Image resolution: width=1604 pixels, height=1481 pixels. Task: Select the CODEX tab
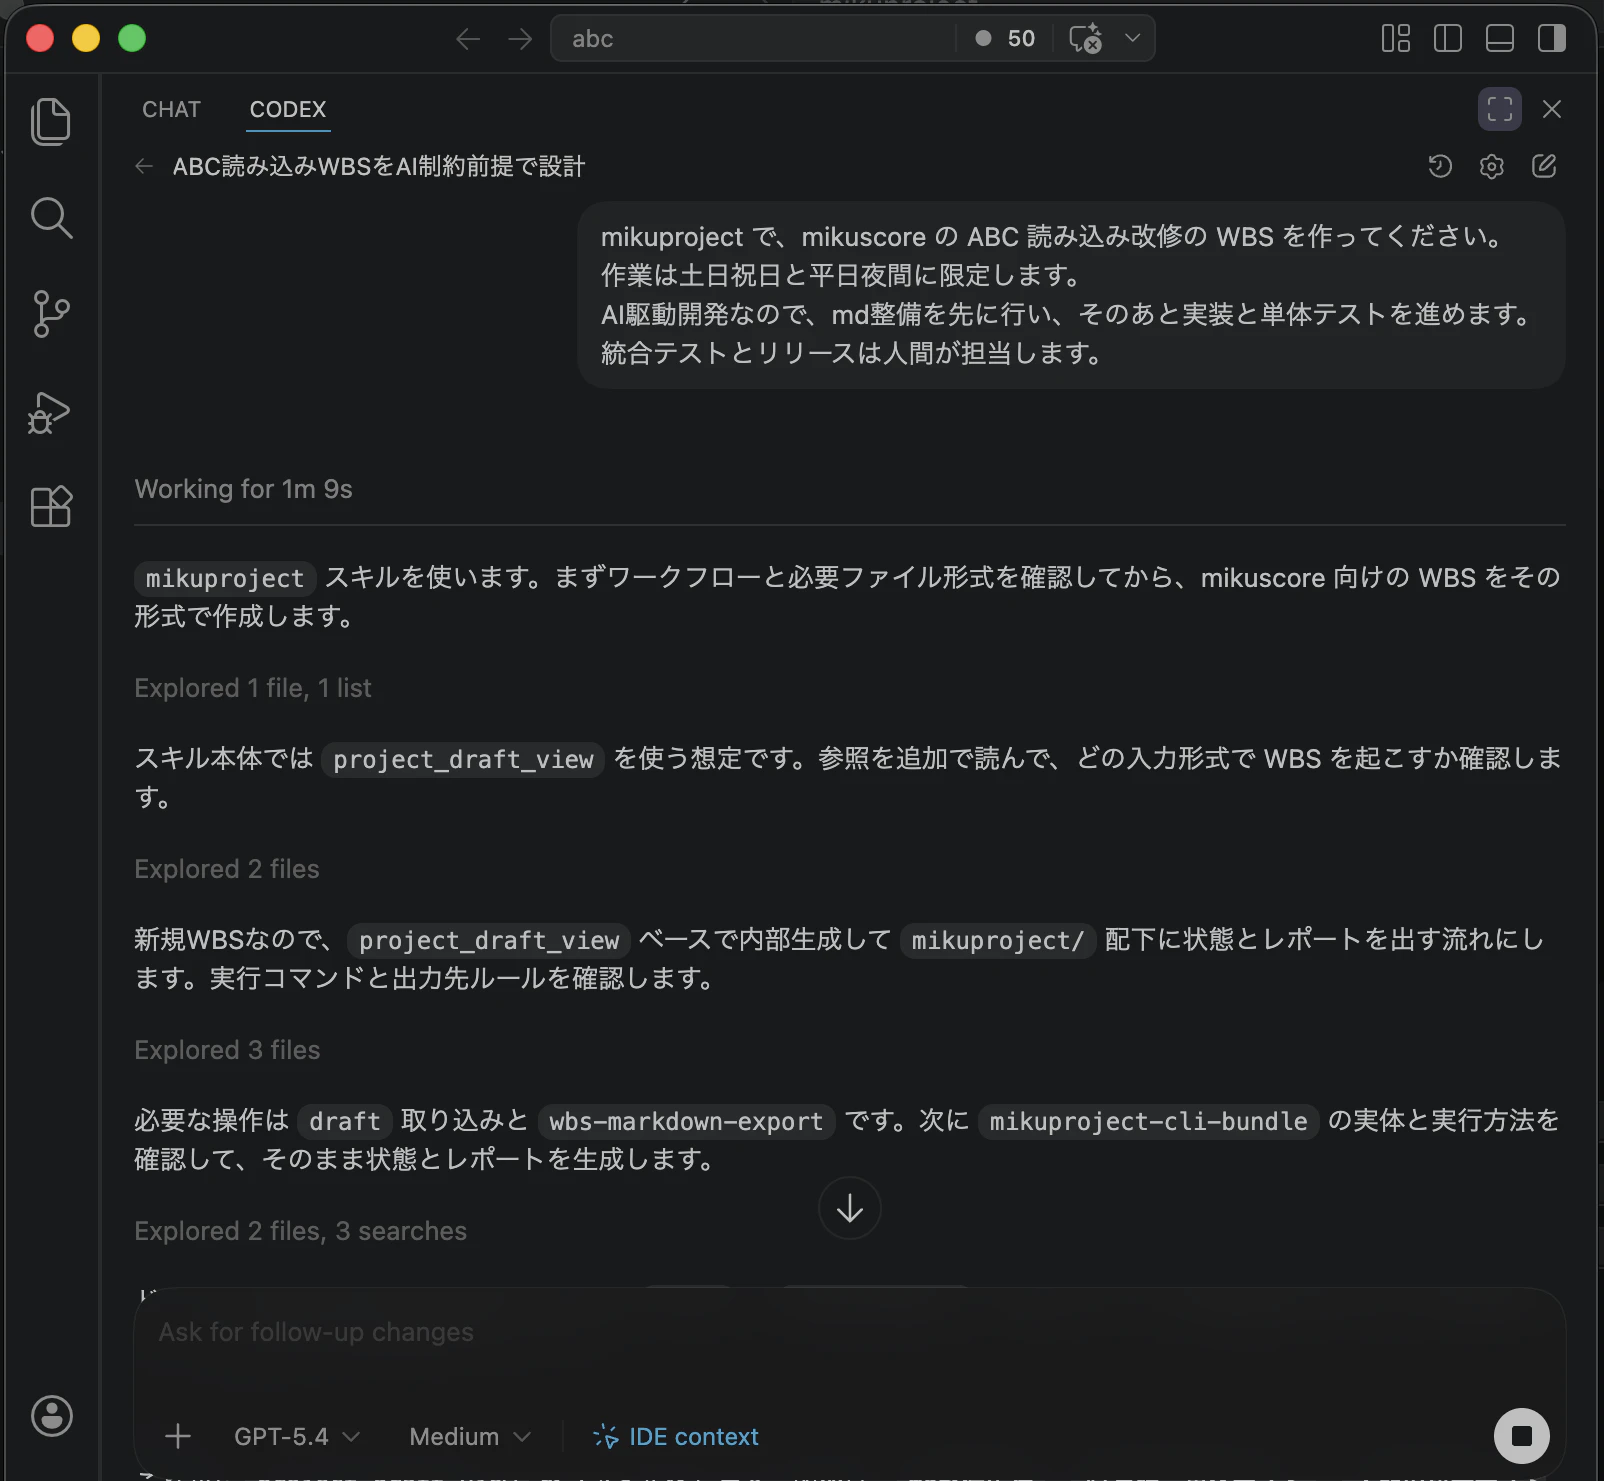(288, 109)
